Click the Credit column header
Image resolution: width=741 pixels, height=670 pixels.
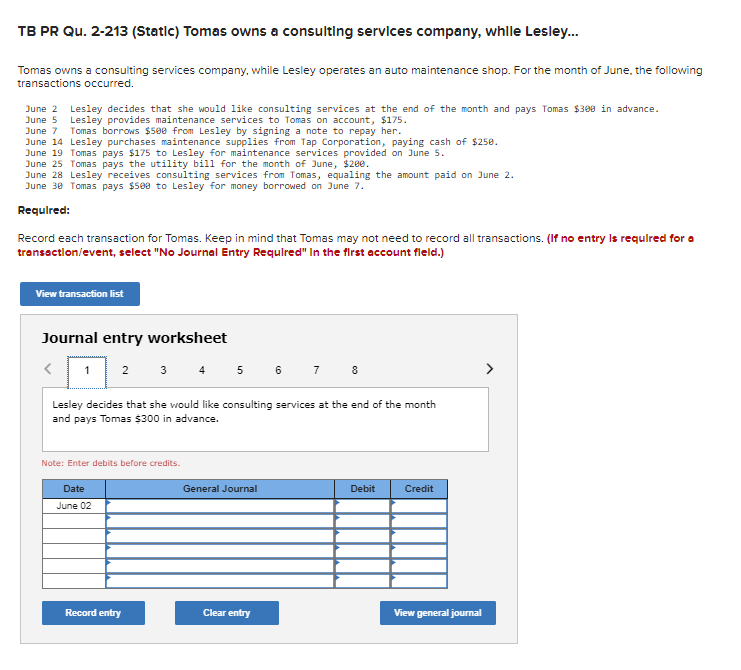[419, 489]
